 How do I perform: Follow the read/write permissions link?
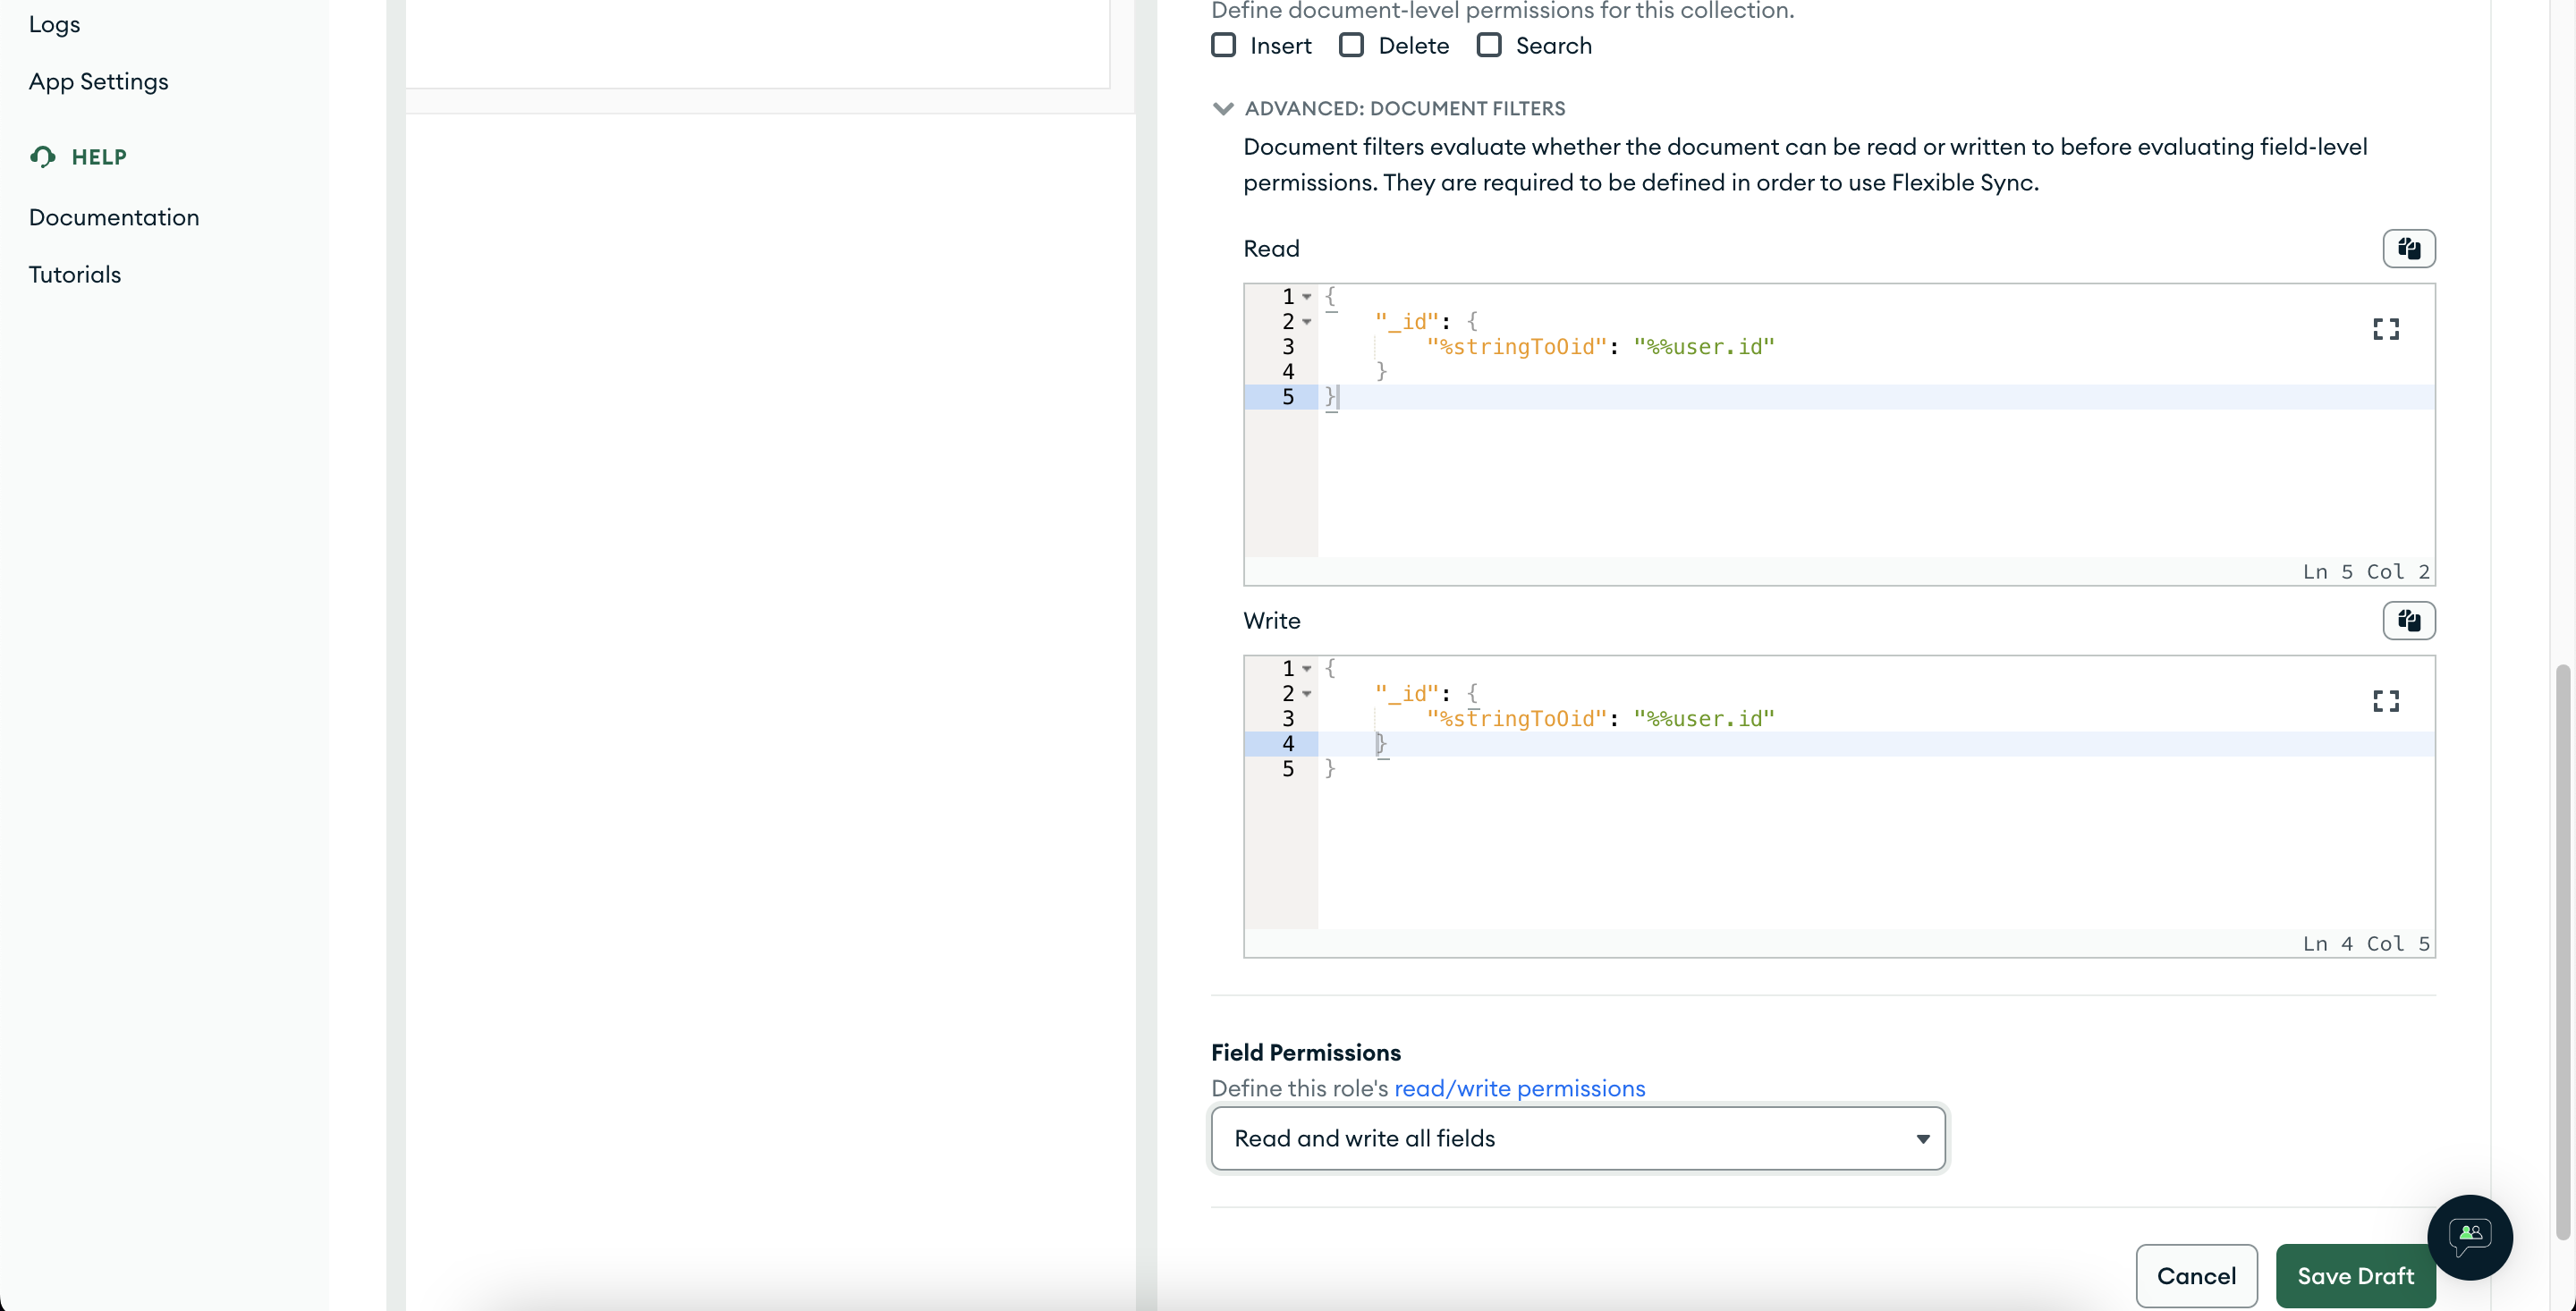1519,1088
